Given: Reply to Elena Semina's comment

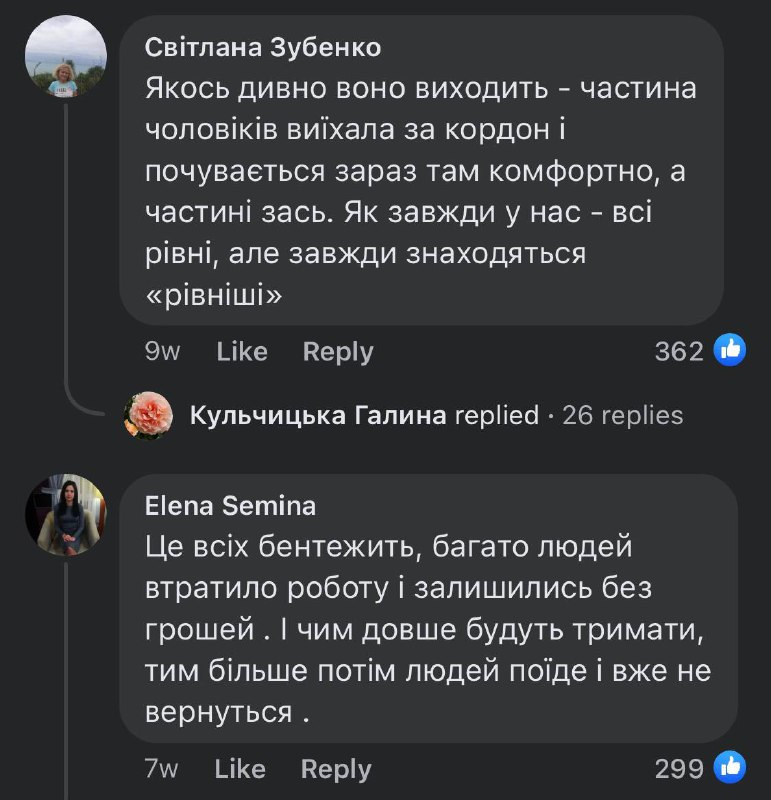Looking at the screenshot, I should pos(336,769).
